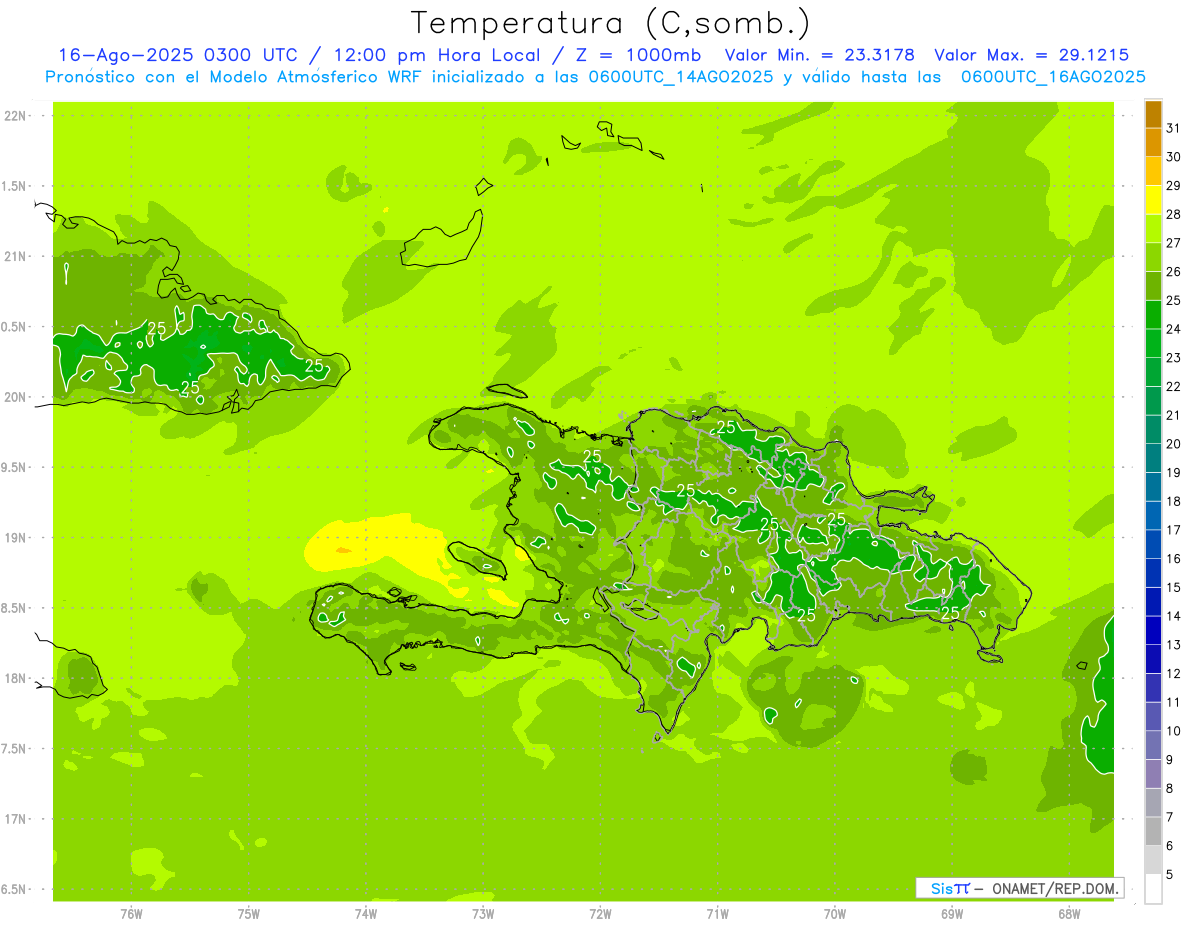Click the '21N' latitude axis label
This screenshot has height=927, width=1200.
pyautogui.click(x=14, y=256)
